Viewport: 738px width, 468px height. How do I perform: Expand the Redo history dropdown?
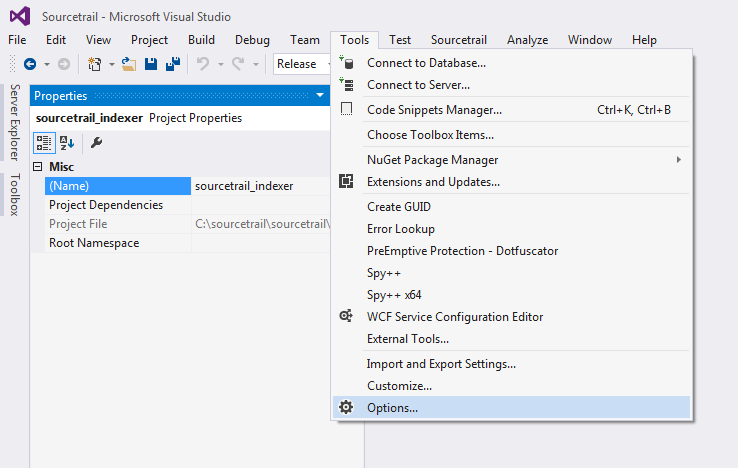(x=256, y=64)
